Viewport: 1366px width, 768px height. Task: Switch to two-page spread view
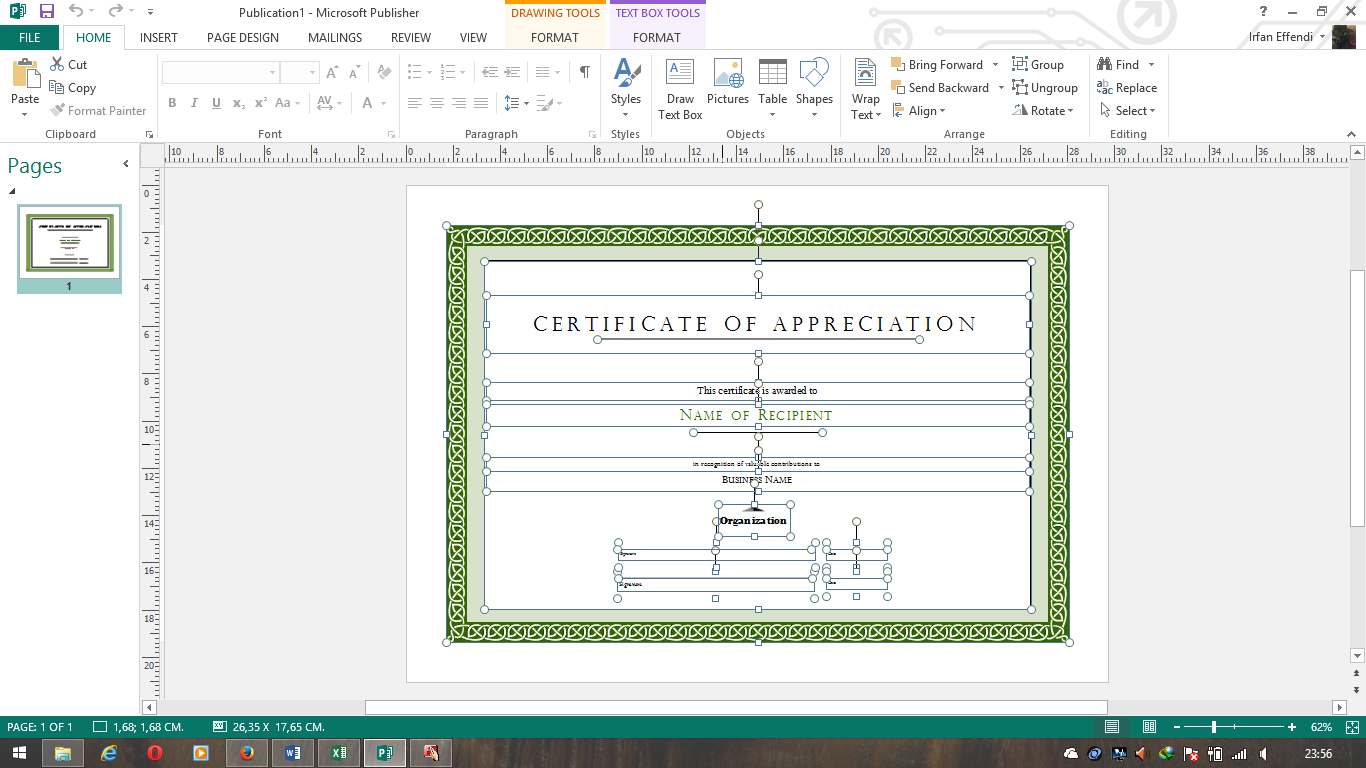1149,727
